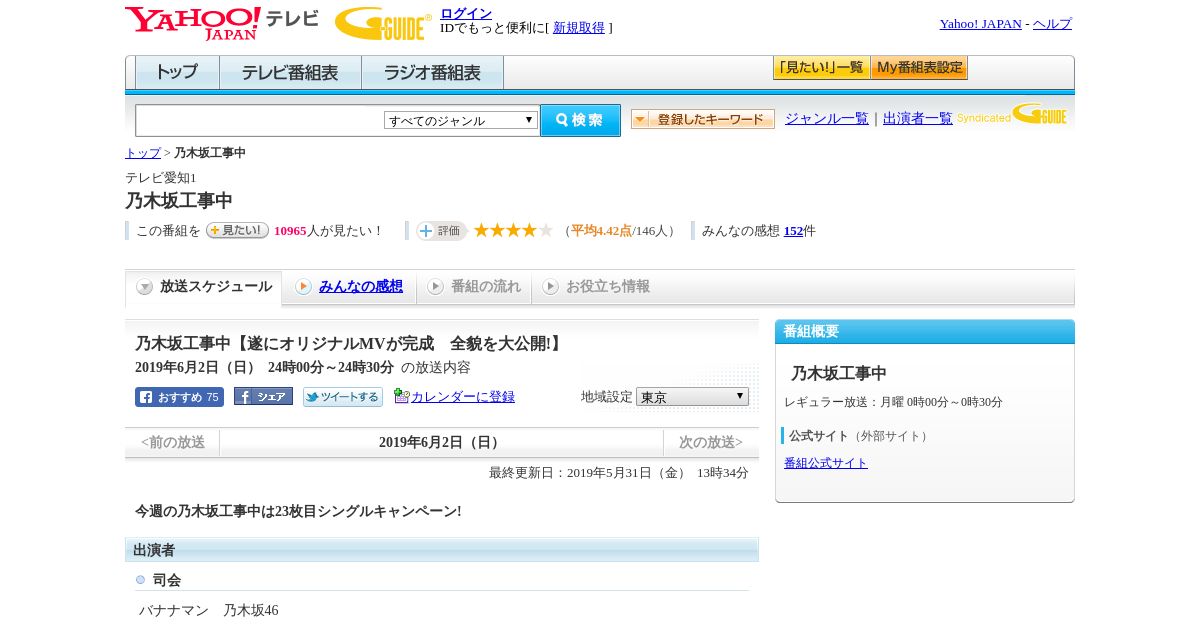Open the すべてのジャンル genre dropdown
This screenshot has height=630, width=1200.
(x=461, y=120)
